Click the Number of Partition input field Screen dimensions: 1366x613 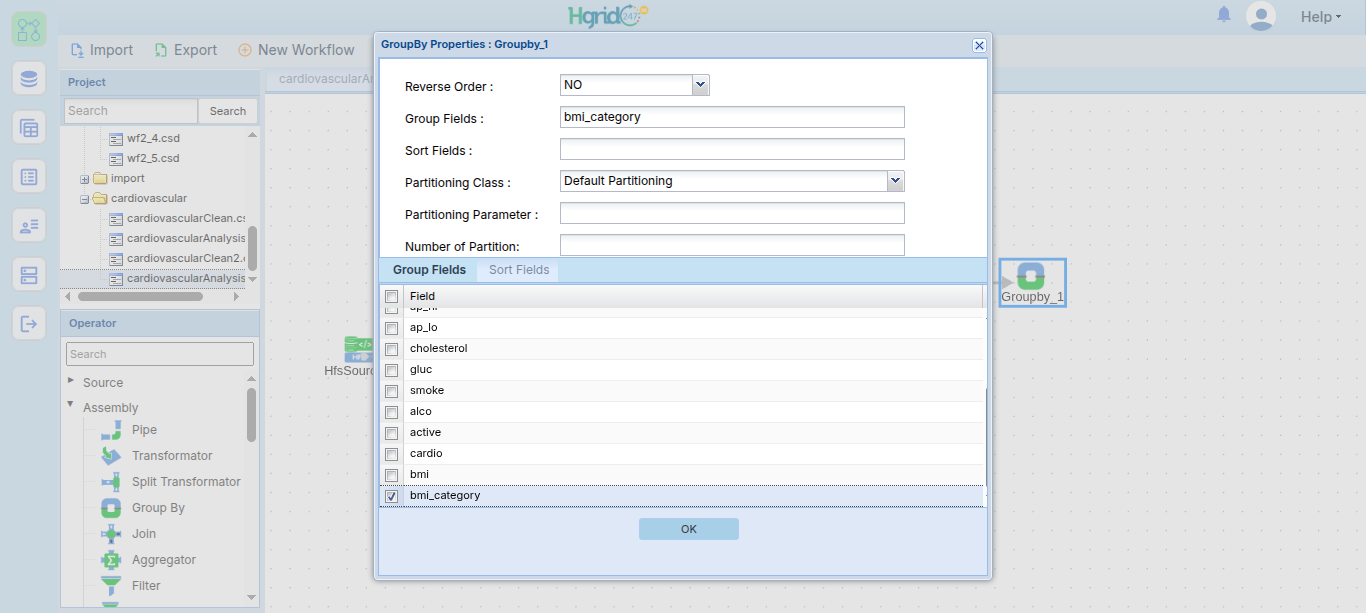pos(732,245)
